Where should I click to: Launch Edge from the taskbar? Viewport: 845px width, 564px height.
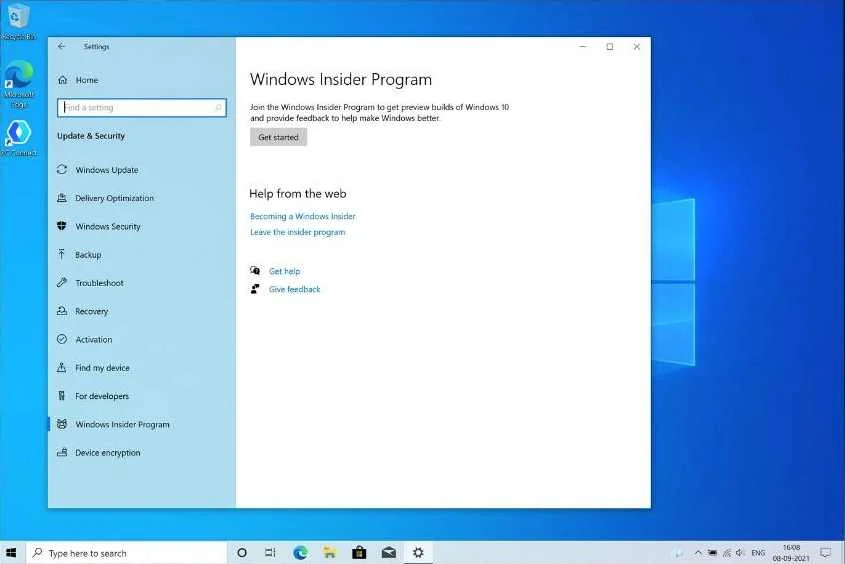[300, 553]
